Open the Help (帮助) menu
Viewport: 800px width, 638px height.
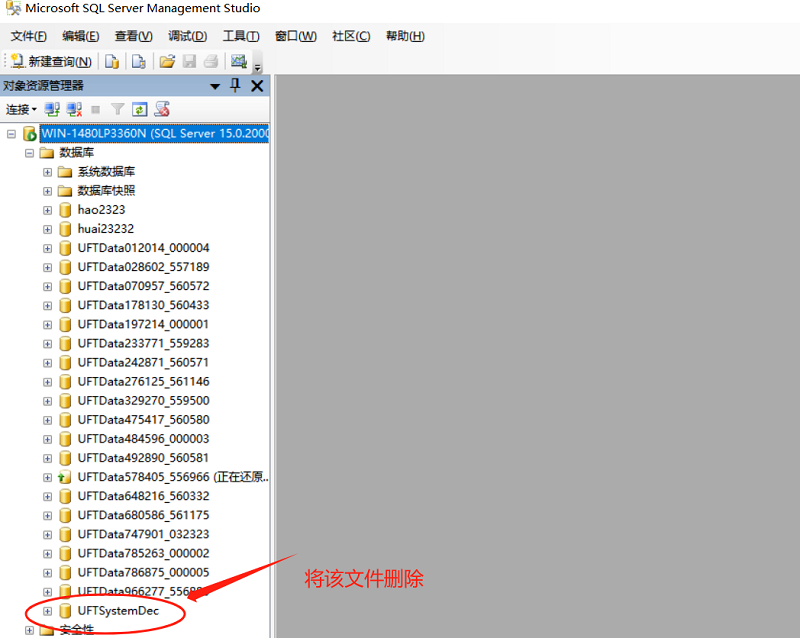coord(405,36)
